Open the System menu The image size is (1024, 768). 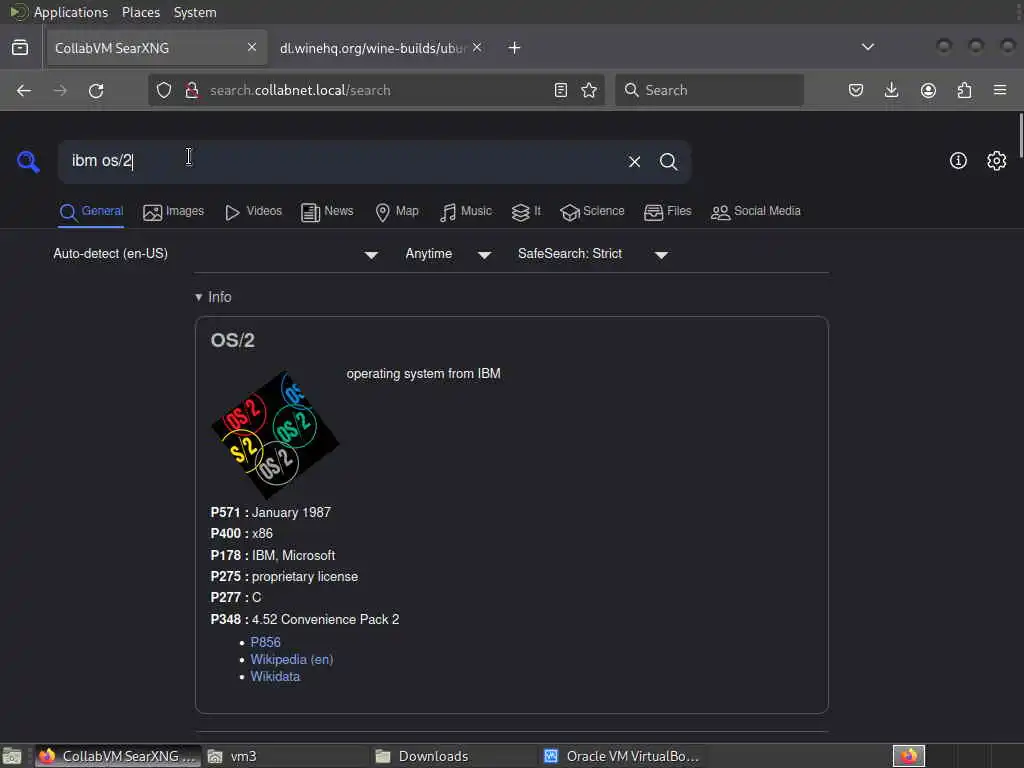coord(195,12)
